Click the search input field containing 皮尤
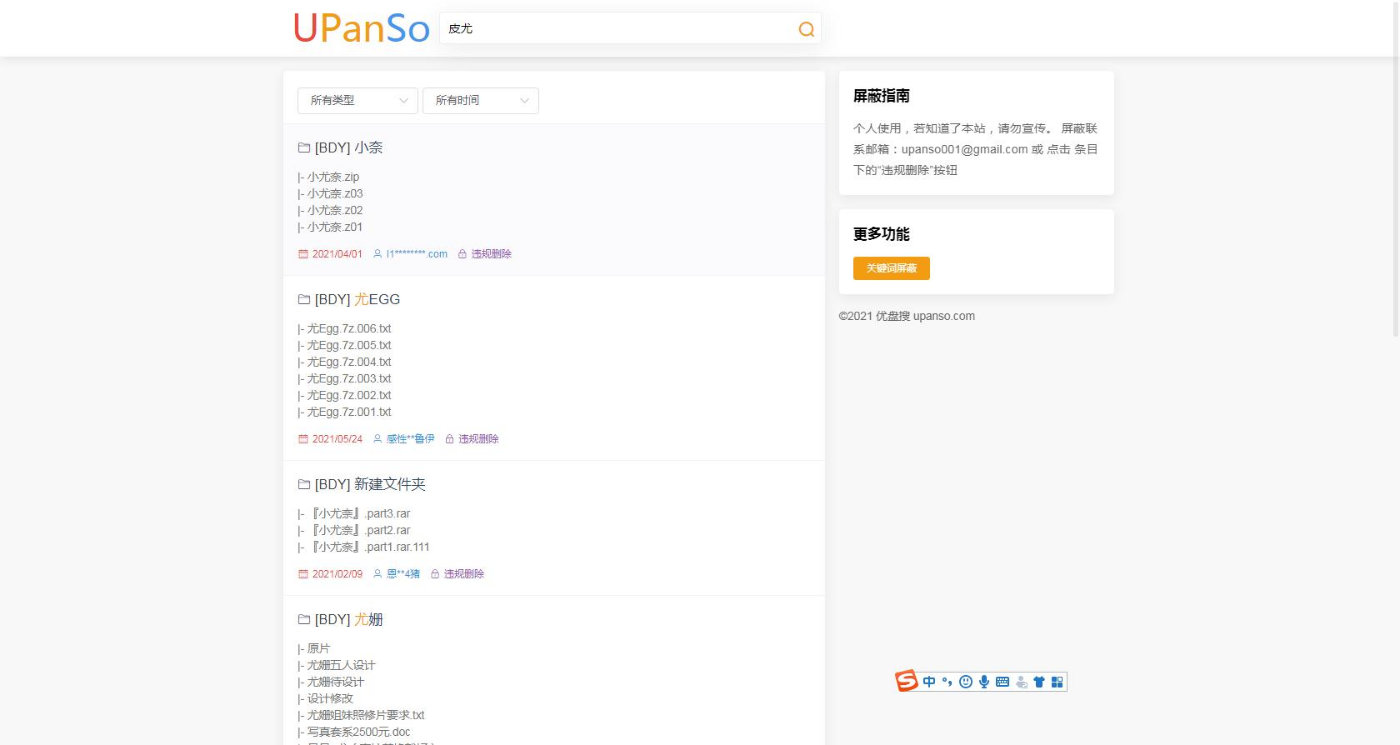The height and width of the screenshot is (745, 1400). [630, 29]
